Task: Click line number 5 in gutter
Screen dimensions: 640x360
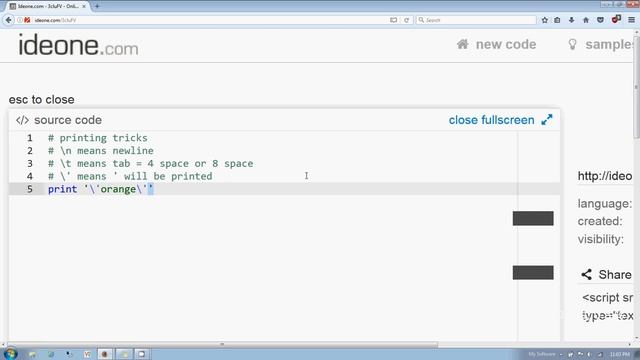Action: 30,189
